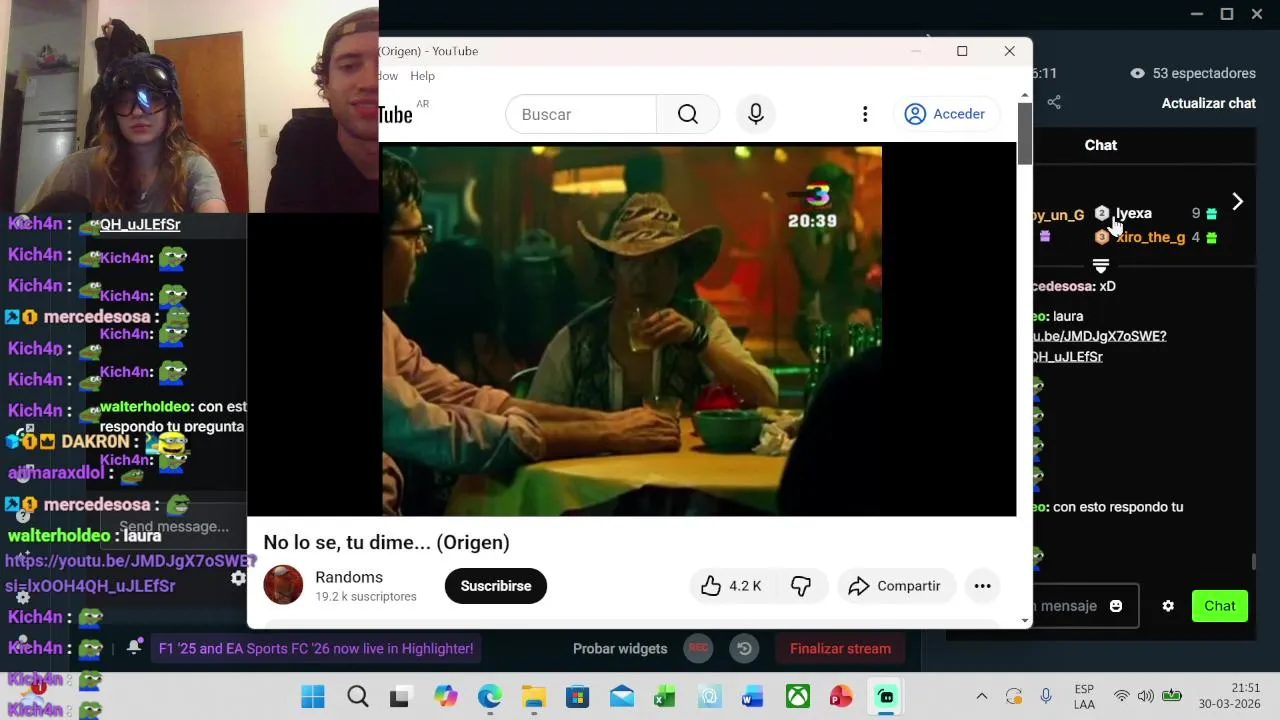
Task: Expand gift leaderboard with right chevron
Action: pyautogui.click(x=1237, y=202)
